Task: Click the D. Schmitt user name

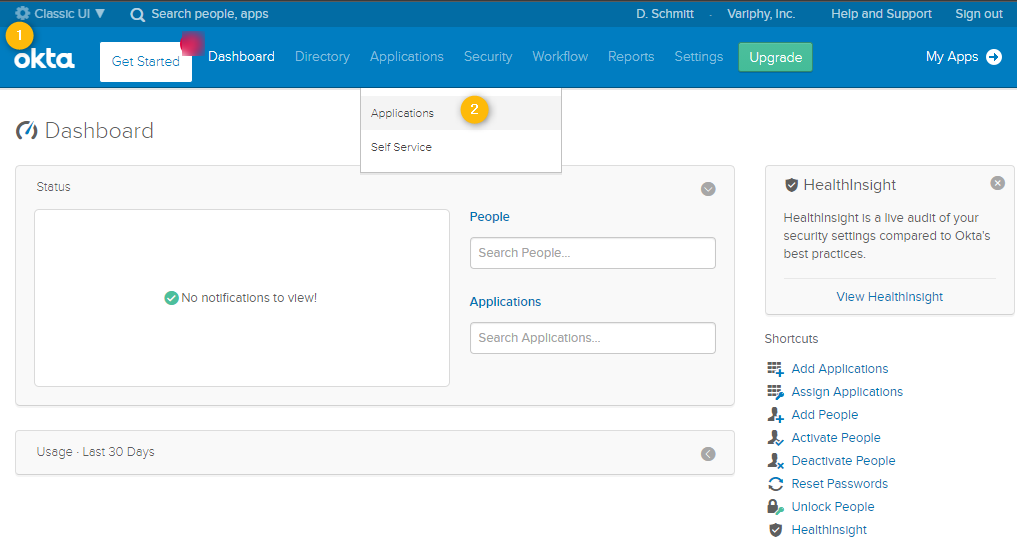Action: click(665, 14)
